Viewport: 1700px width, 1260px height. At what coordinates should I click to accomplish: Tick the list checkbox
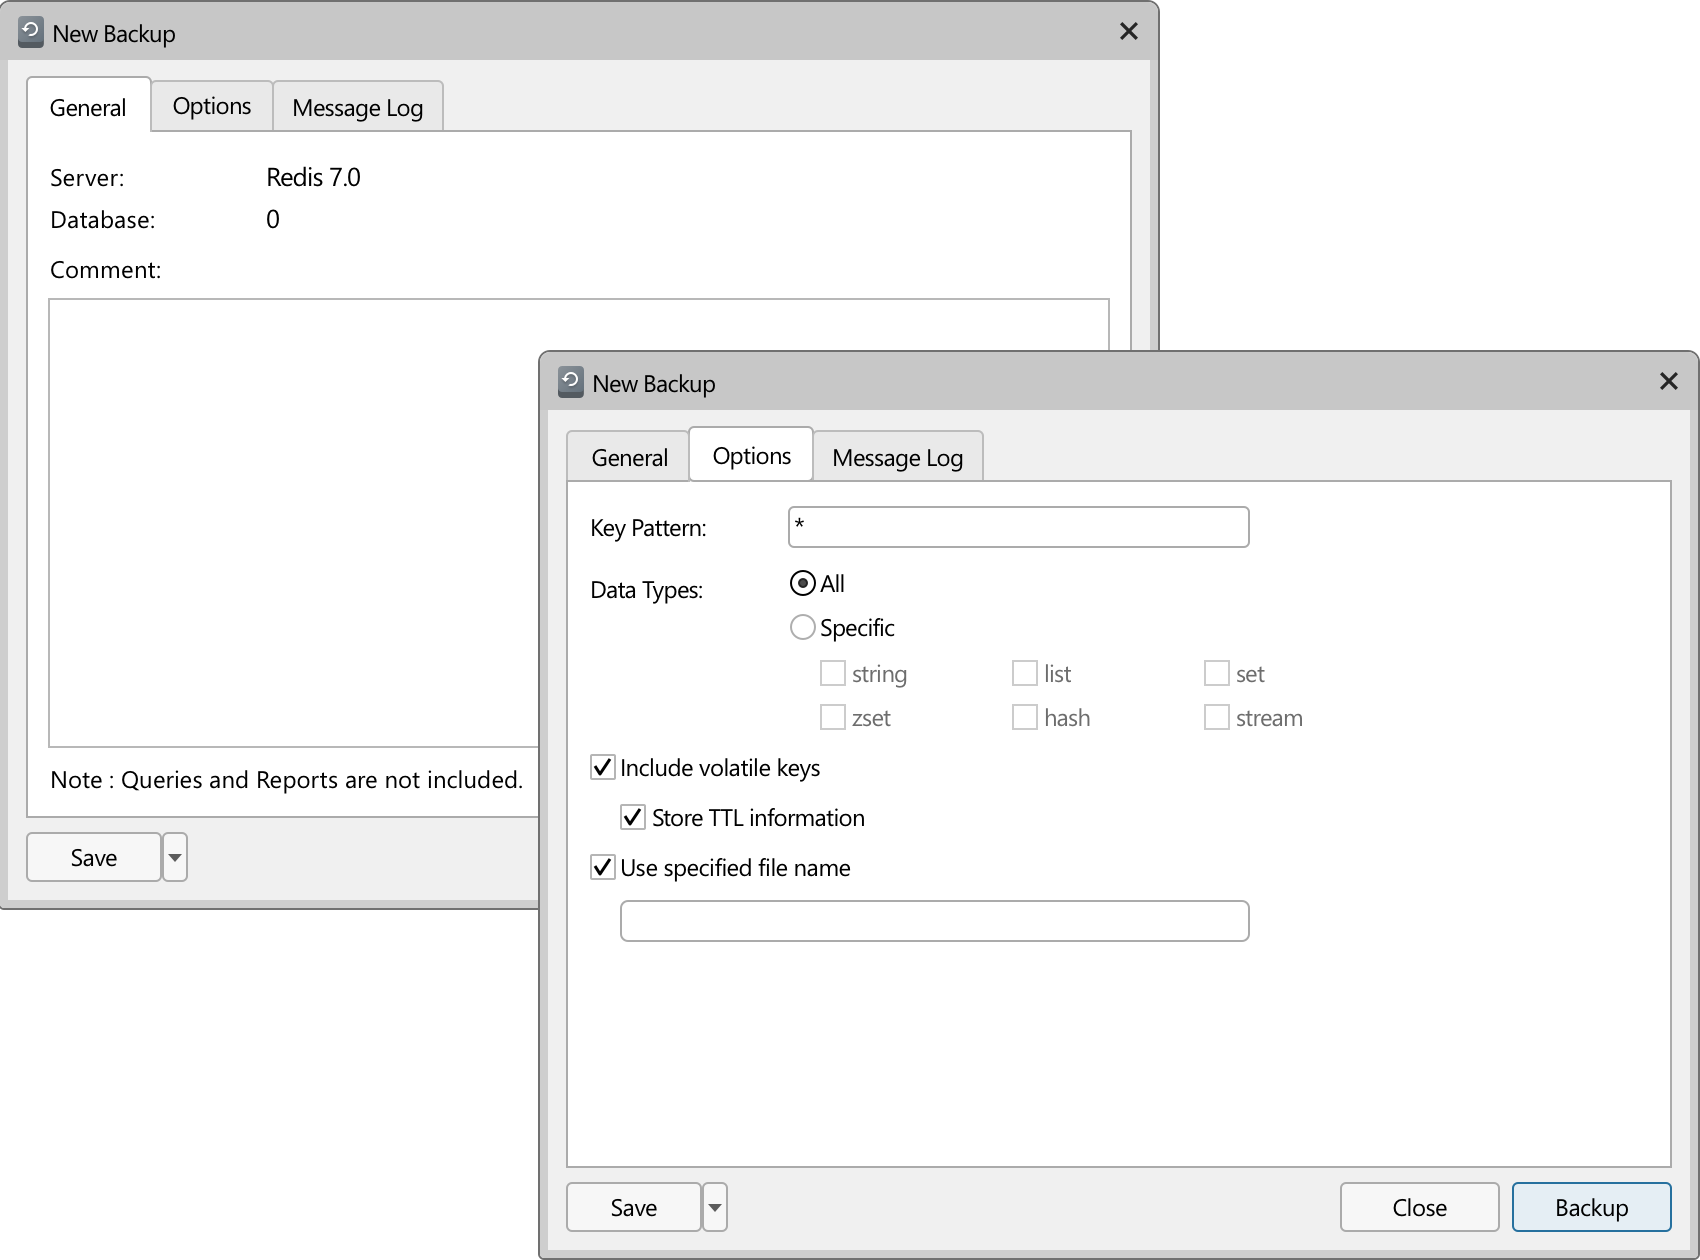(1024, 673)
